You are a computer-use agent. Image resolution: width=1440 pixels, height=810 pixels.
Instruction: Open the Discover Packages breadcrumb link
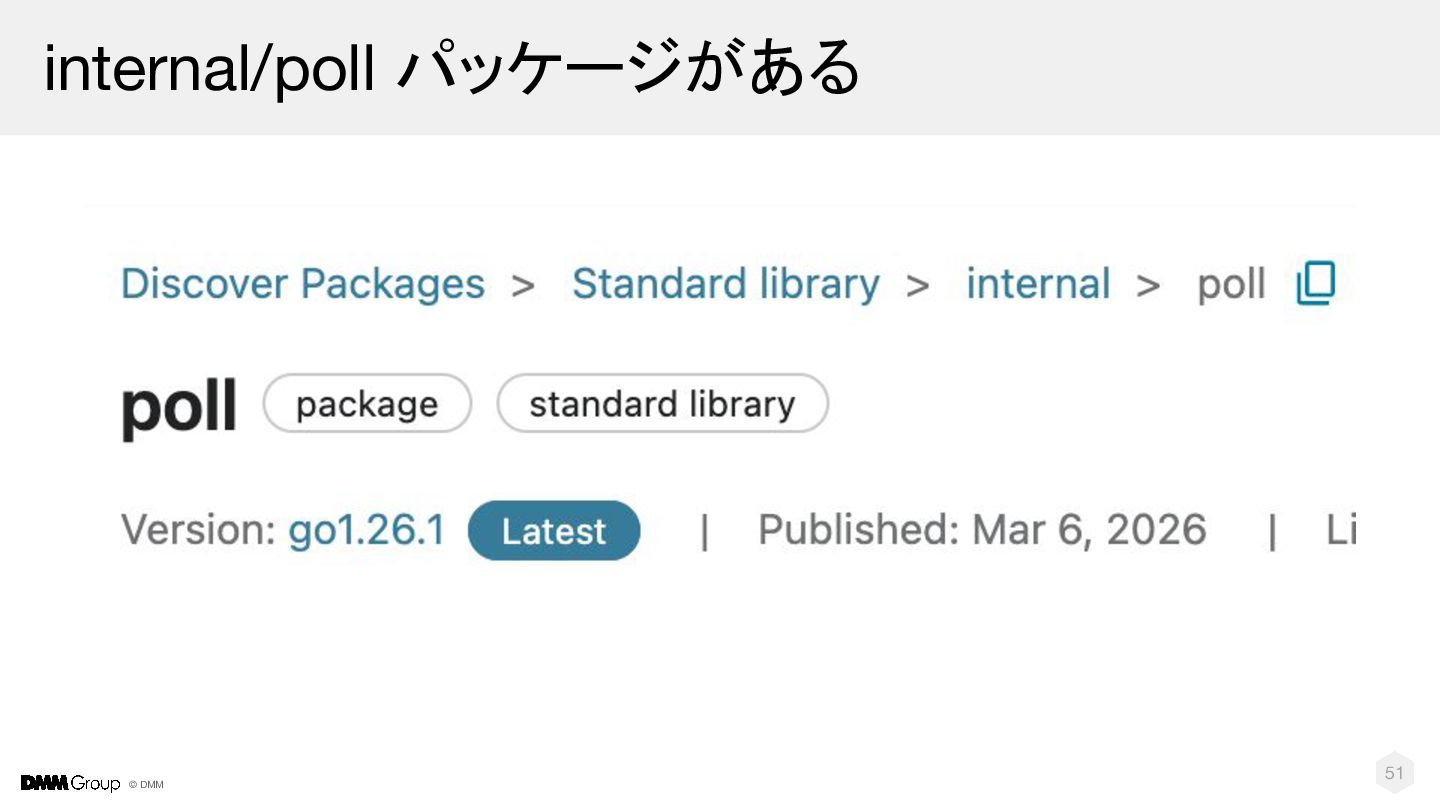tap(303, 284)
